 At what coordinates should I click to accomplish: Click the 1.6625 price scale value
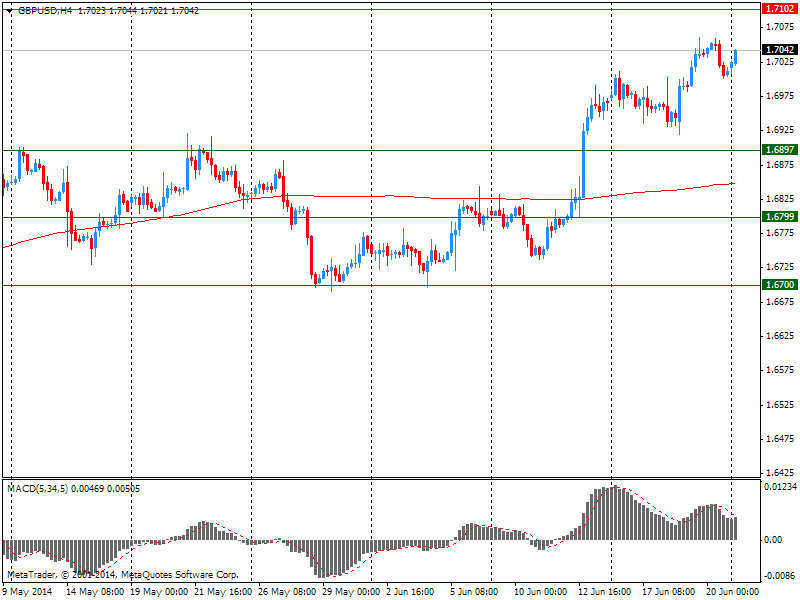pos(781,336)
